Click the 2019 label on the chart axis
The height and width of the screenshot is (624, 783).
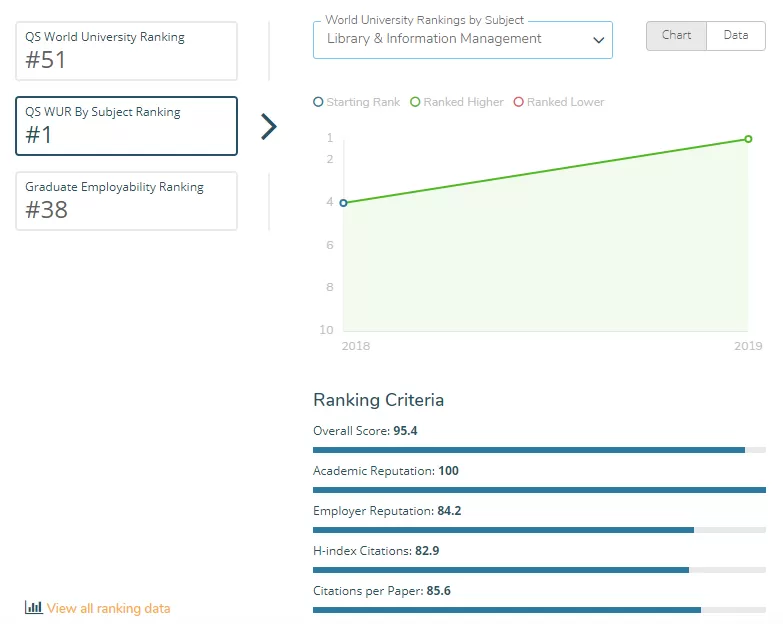[x=748, y=346]
